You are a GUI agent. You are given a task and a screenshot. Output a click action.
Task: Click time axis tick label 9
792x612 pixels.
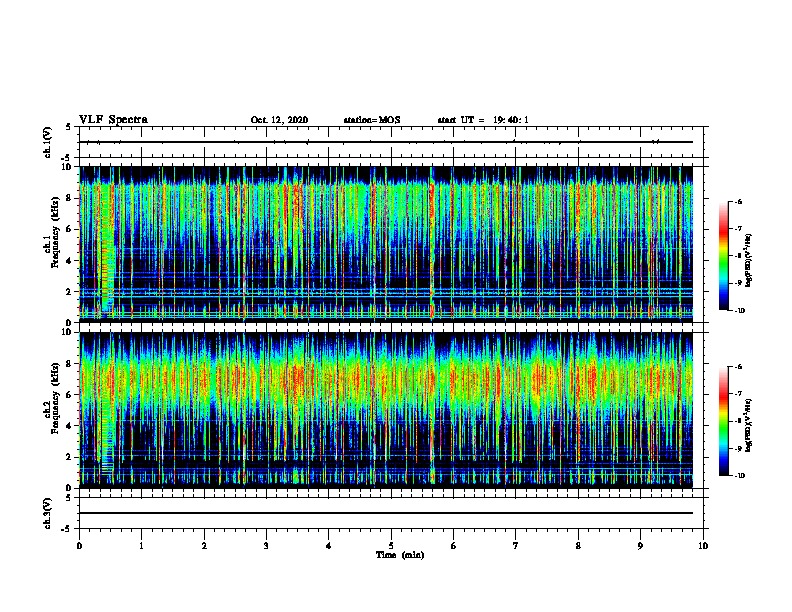click(640, 546)
